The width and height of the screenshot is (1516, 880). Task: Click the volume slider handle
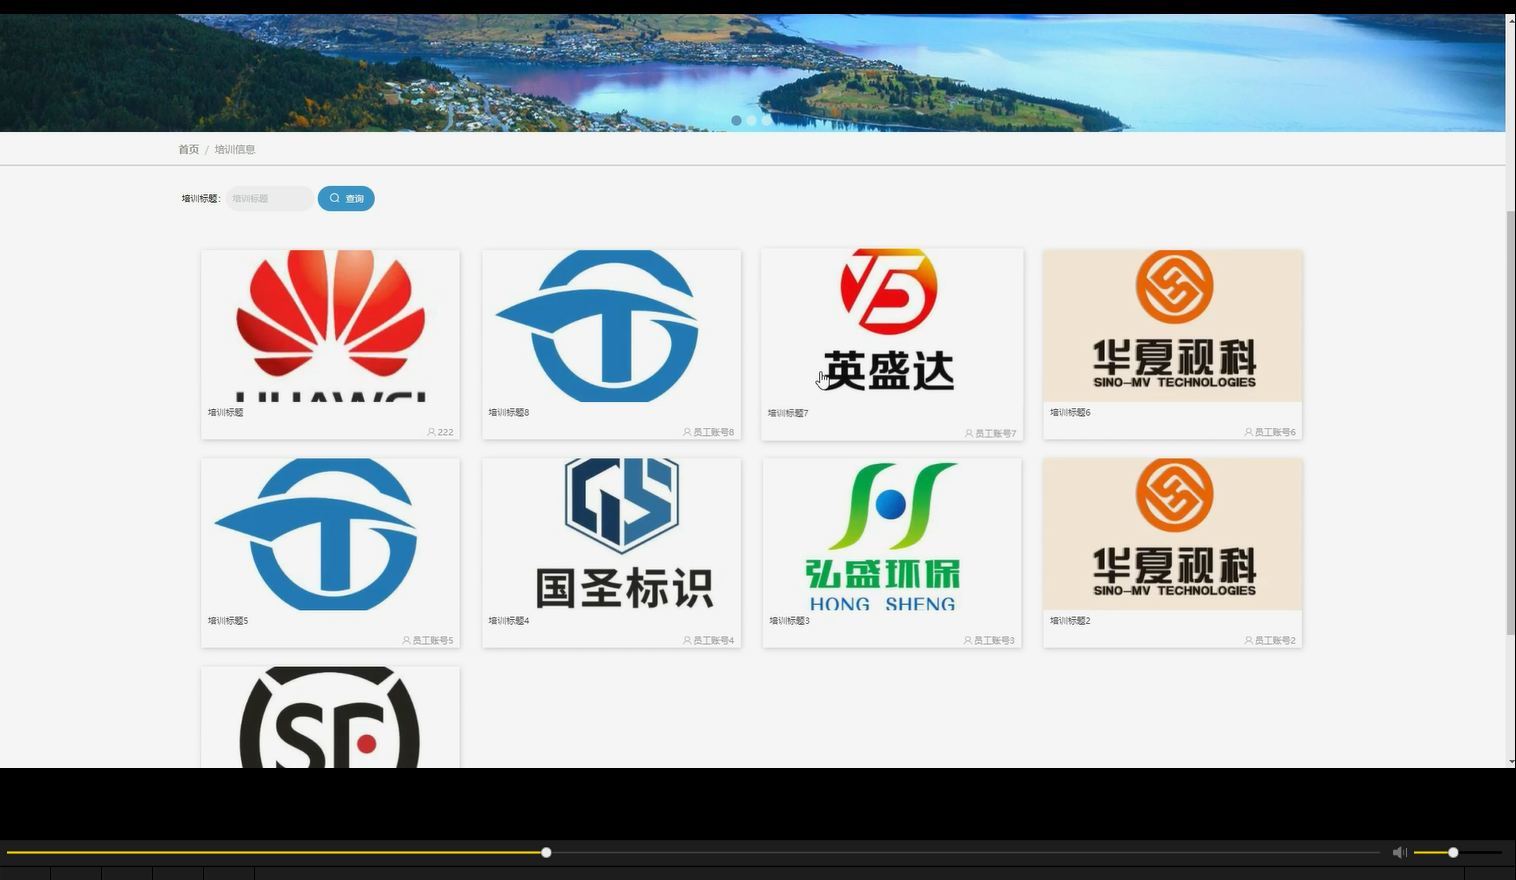click(x=1453, y=852)
